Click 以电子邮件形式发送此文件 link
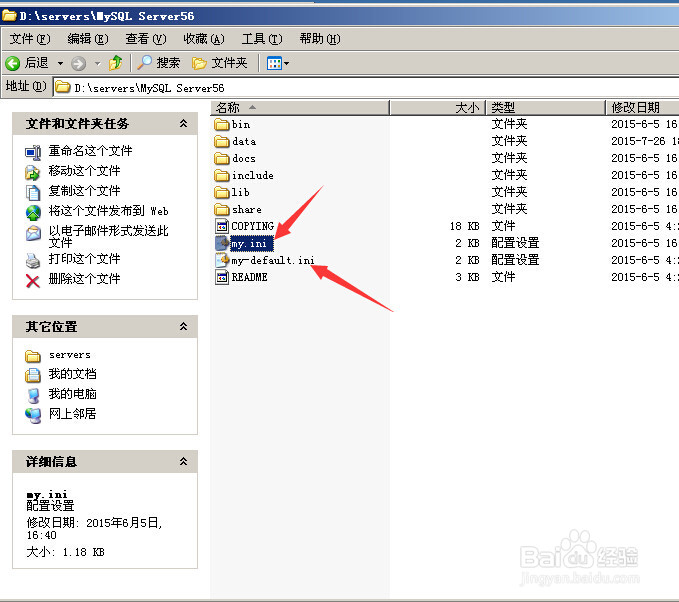This screenshot has width=679, height=602. click(108, 236)
